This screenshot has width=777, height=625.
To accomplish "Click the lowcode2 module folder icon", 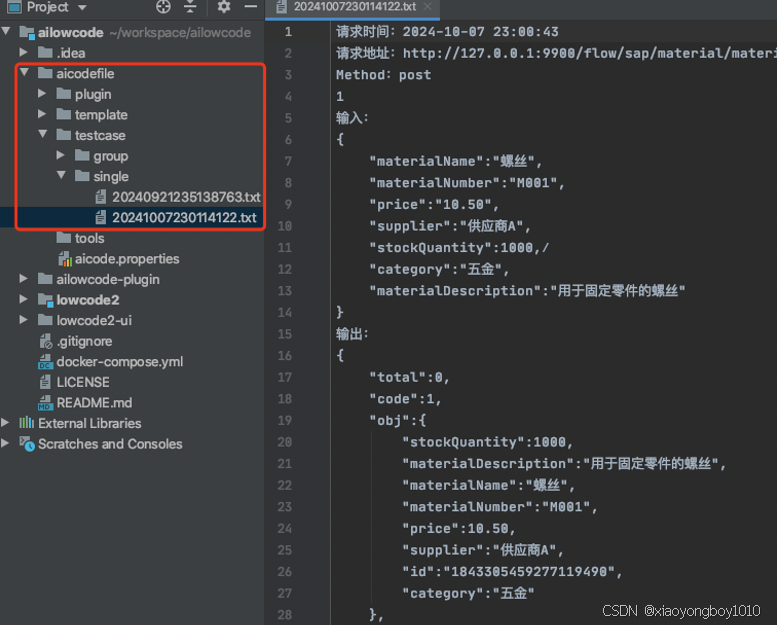I will pos(46,300).
